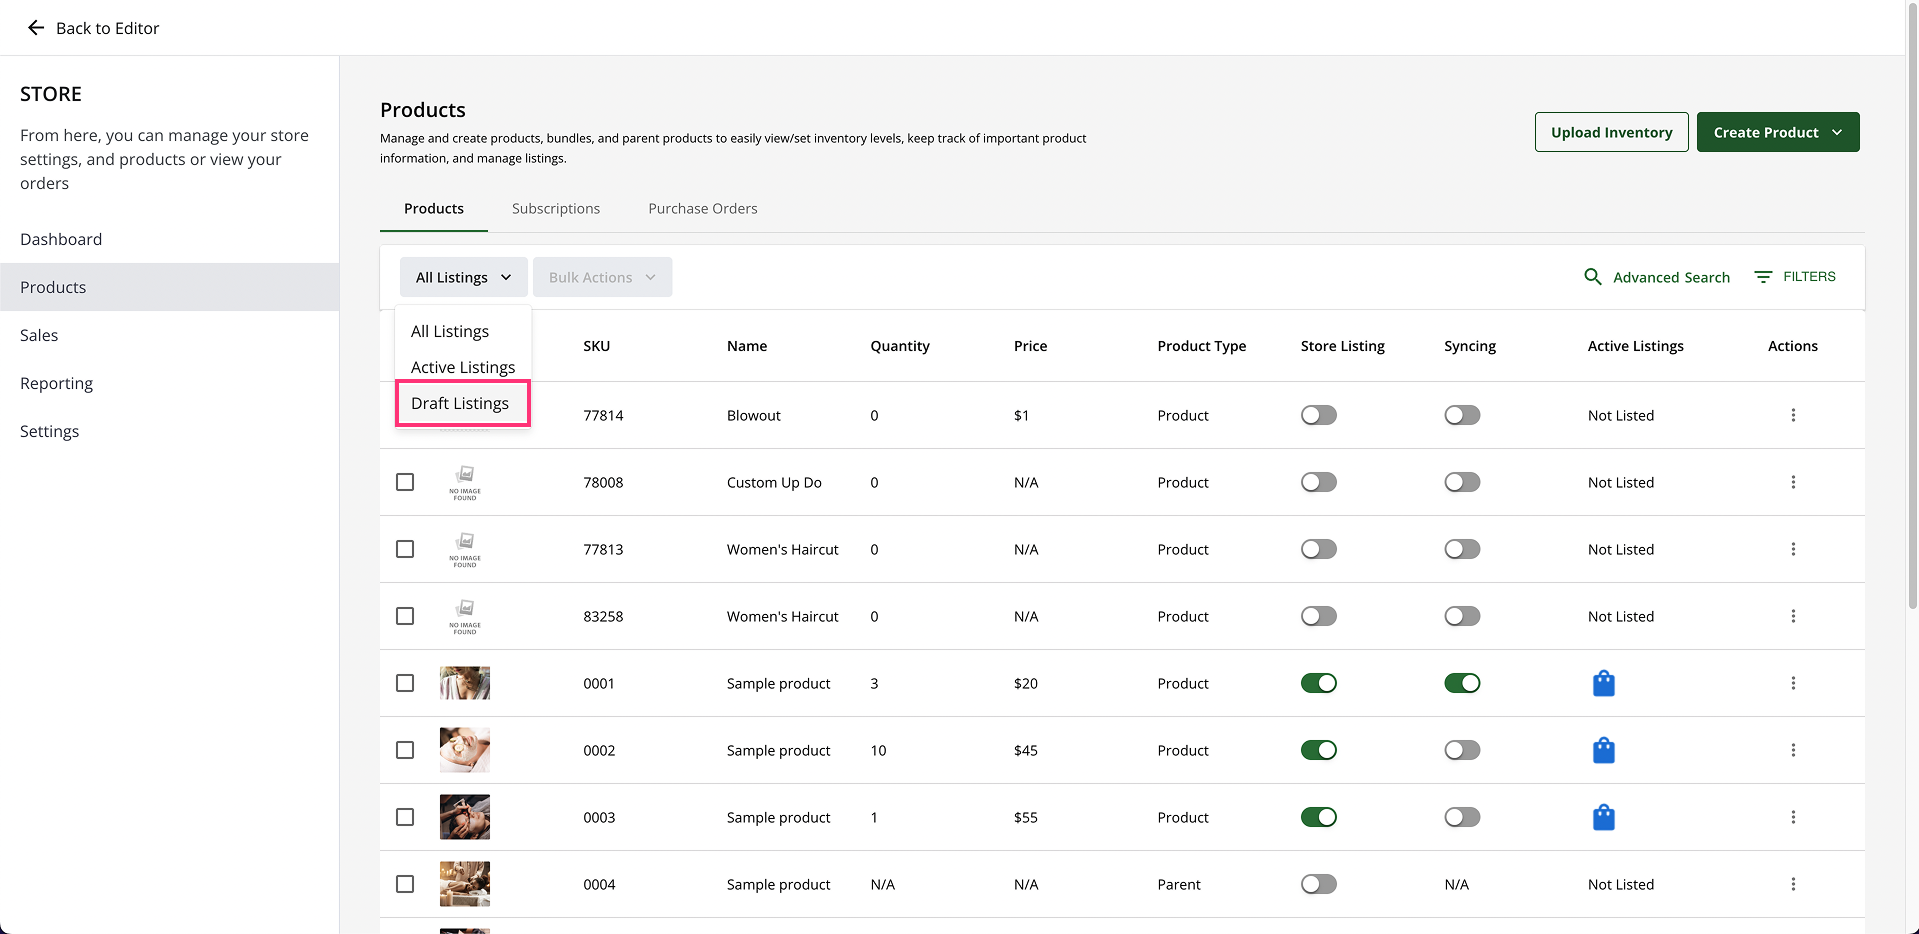The width and height of the screenshot is (1919, 934).
Task: Open the Bulk Actions dropdown
Action: click(602, 277)
